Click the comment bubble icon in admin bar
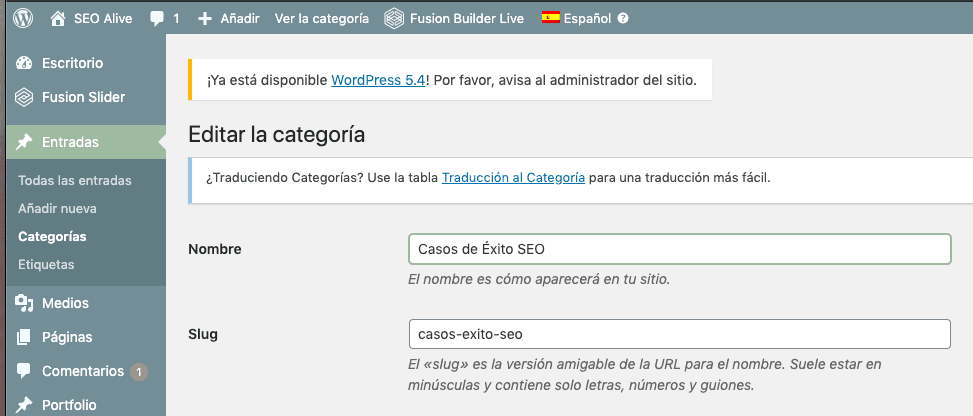 coord(158,19)
